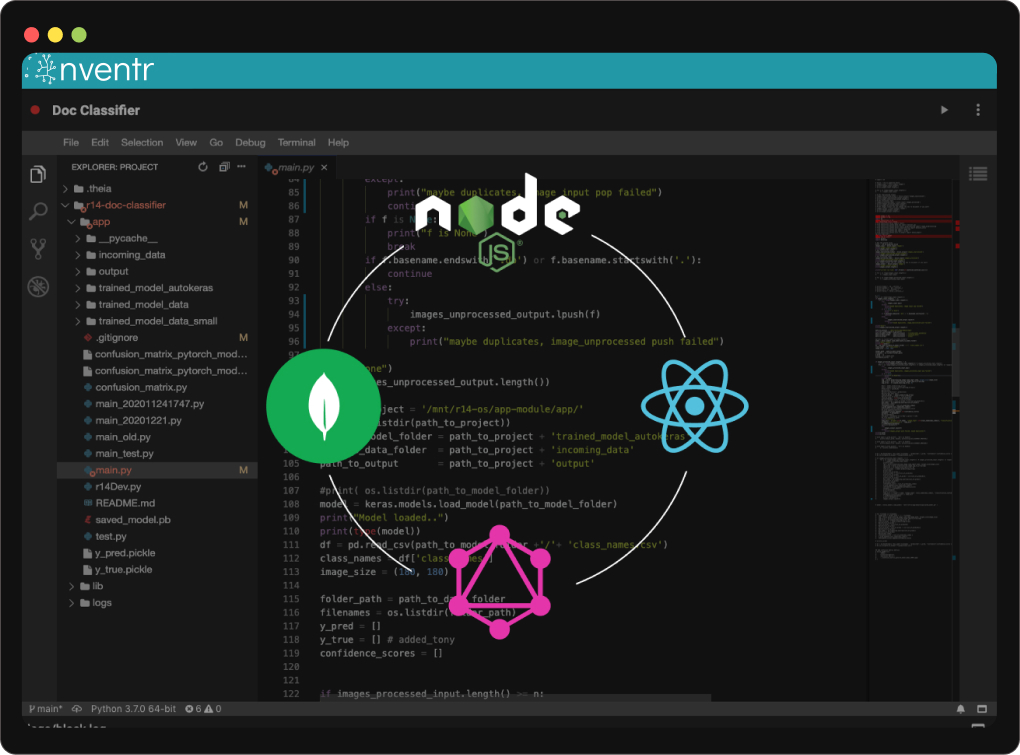The width and height of the screenshot is (1020, 755).
Task: Click the main branch indicator in status bar
Action: click(x=46, y=709)
